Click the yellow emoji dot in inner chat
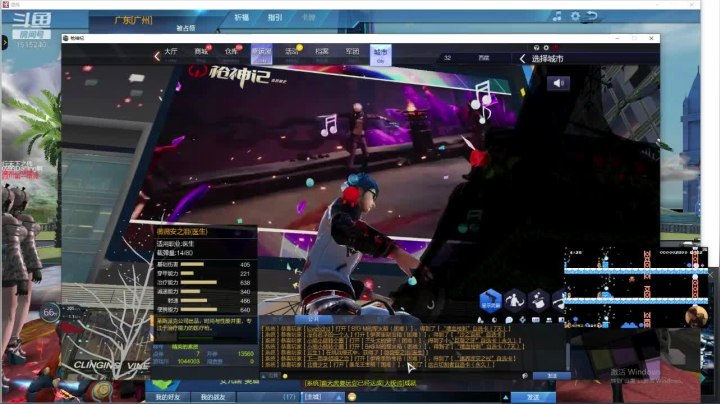Screen dimensions: 720x404 coord(285,376)
